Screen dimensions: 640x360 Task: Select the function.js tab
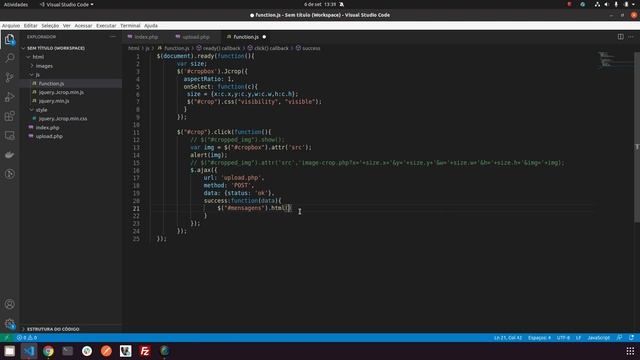(246, 37)
